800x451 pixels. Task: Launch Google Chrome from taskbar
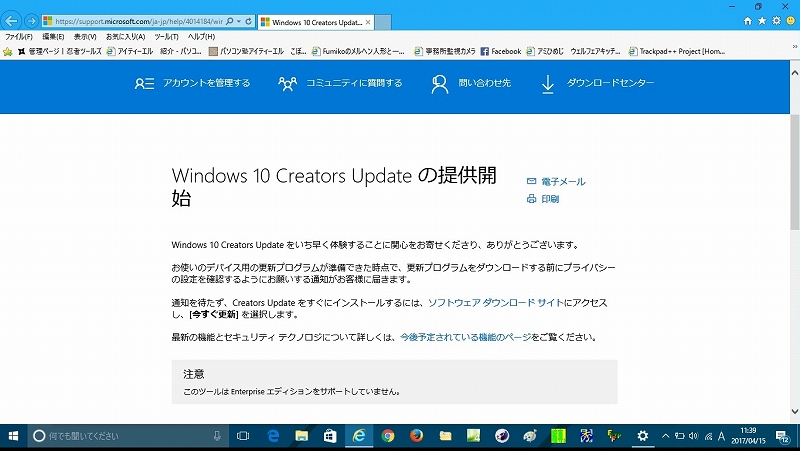[x=388, y=436]
